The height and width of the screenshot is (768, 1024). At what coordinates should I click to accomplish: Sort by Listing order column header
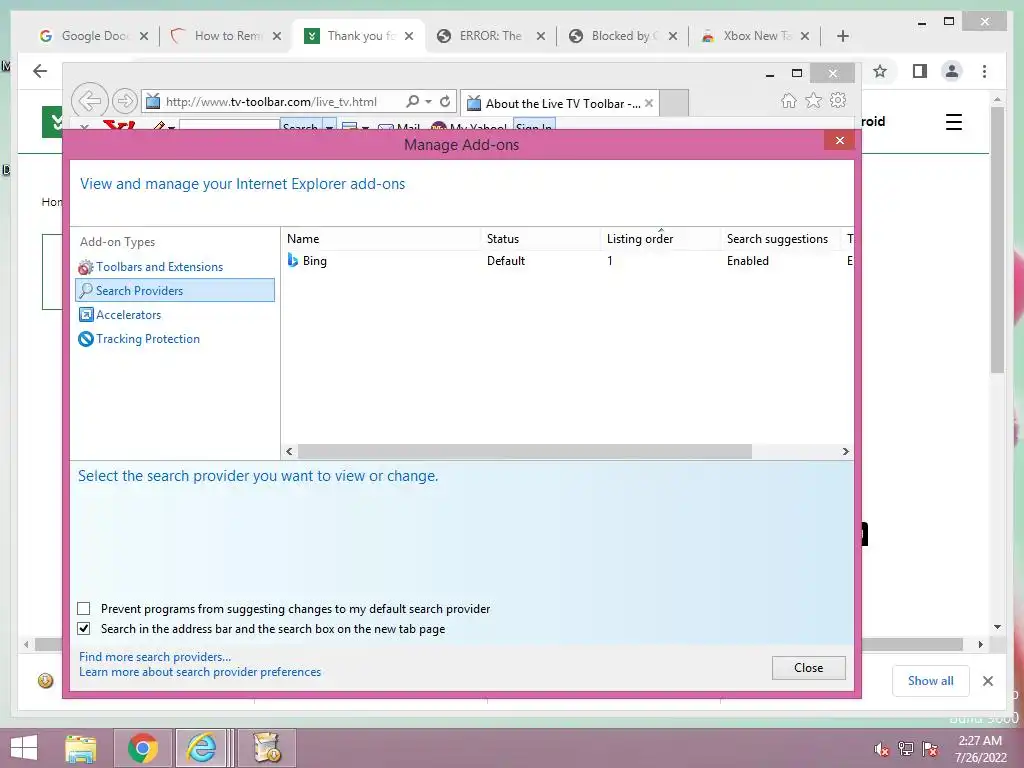[x=661, y=238]
